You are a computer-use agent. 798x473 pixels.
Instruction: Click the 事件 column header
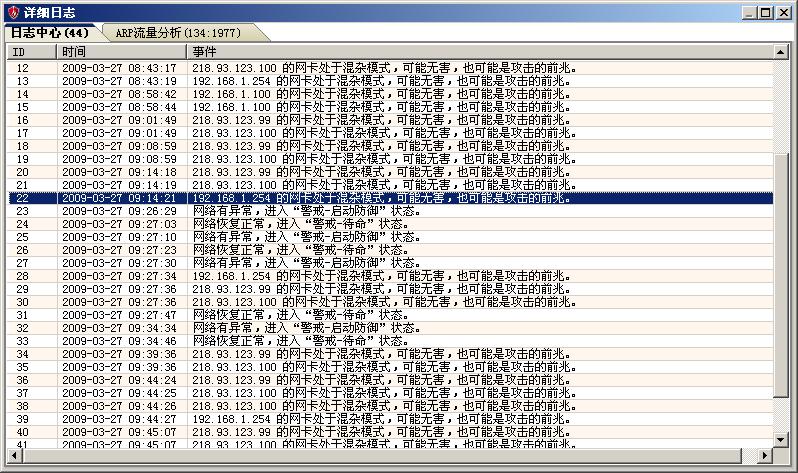pyautogui.click(x=480, y=51)
